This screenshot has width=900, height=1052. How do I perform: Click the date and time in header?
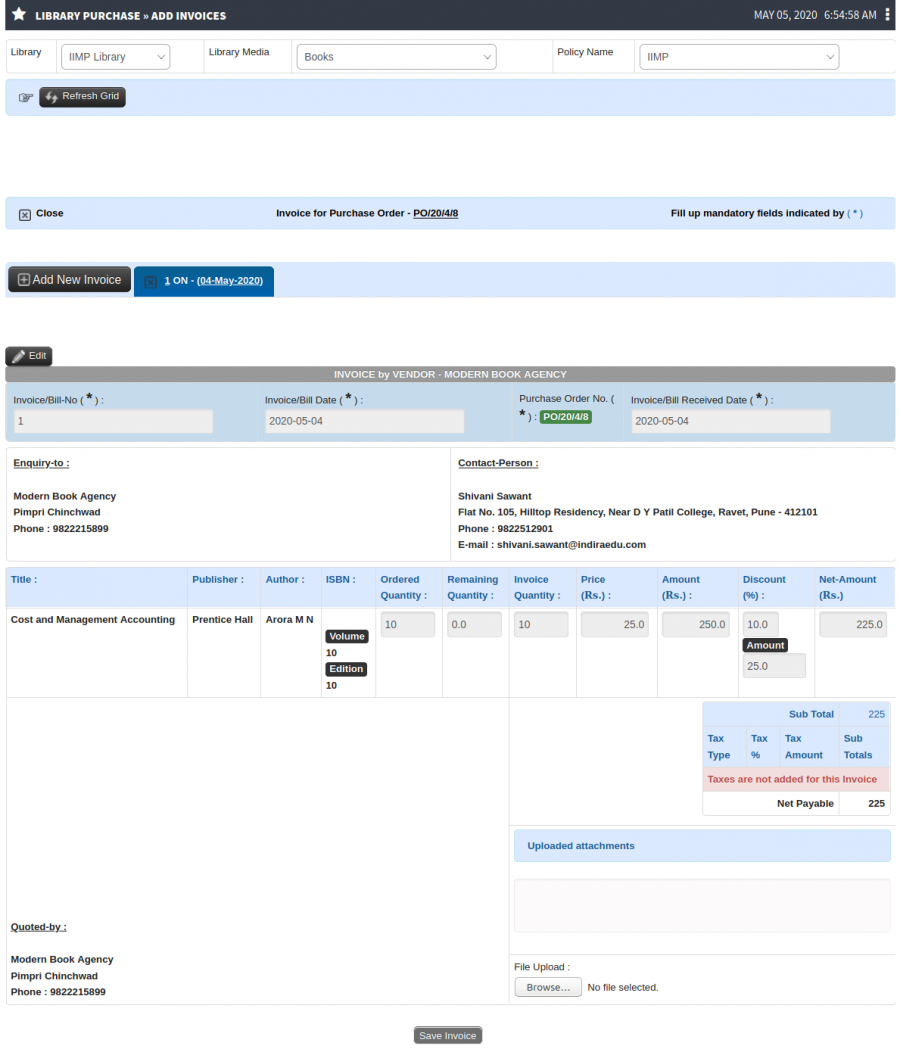[815, 15]
